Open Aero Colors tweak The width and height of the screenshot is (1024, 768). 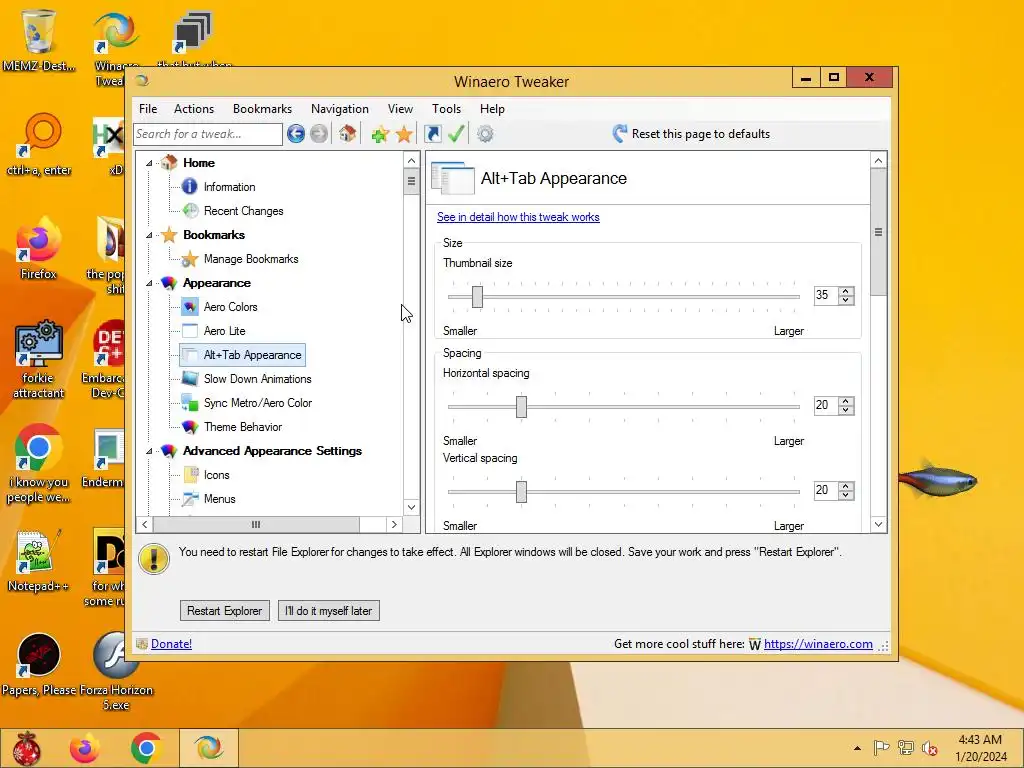pyautogui.click(x=231, y=307)
